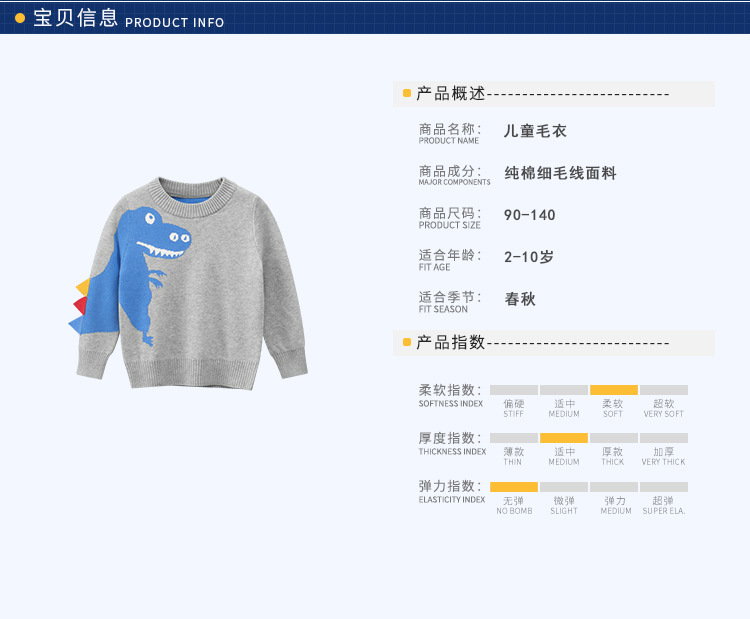
Task: Select the highlighted NO BOMB elasticity bar
Action: [514, 487]
